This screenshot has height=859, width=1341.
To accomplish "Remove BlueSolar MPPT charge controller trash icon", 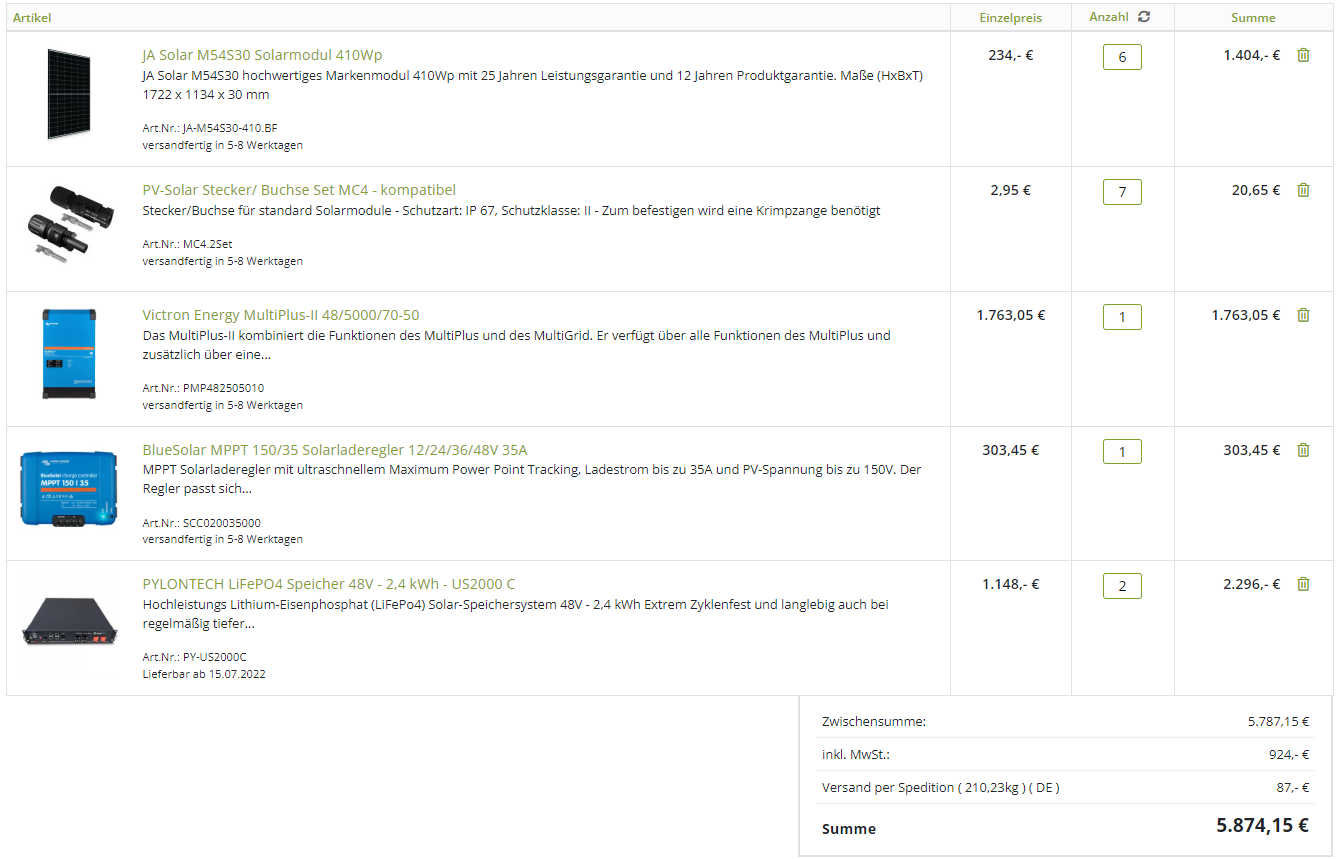I will pyautogui.click(x=1303, y=450).
